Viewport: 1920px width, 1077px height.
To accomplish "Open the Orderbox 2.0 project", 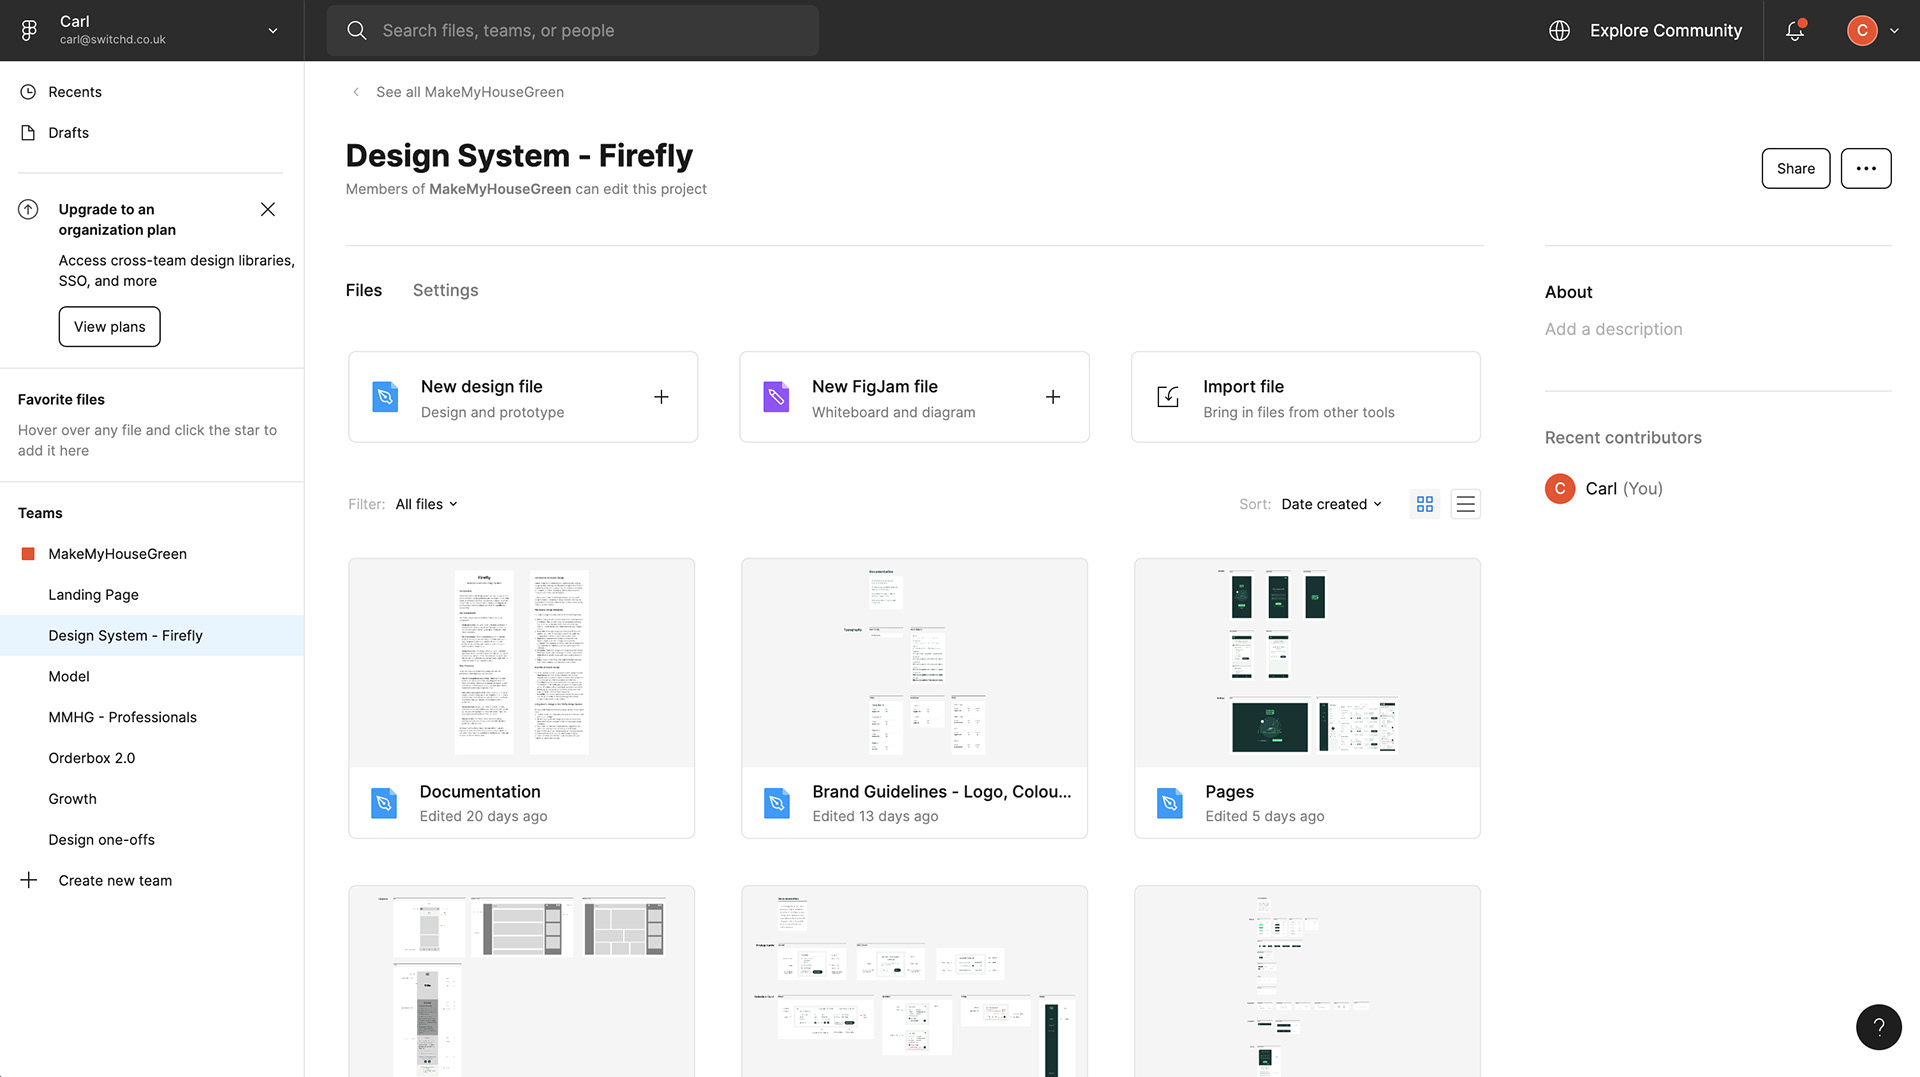I will [152, 758].
